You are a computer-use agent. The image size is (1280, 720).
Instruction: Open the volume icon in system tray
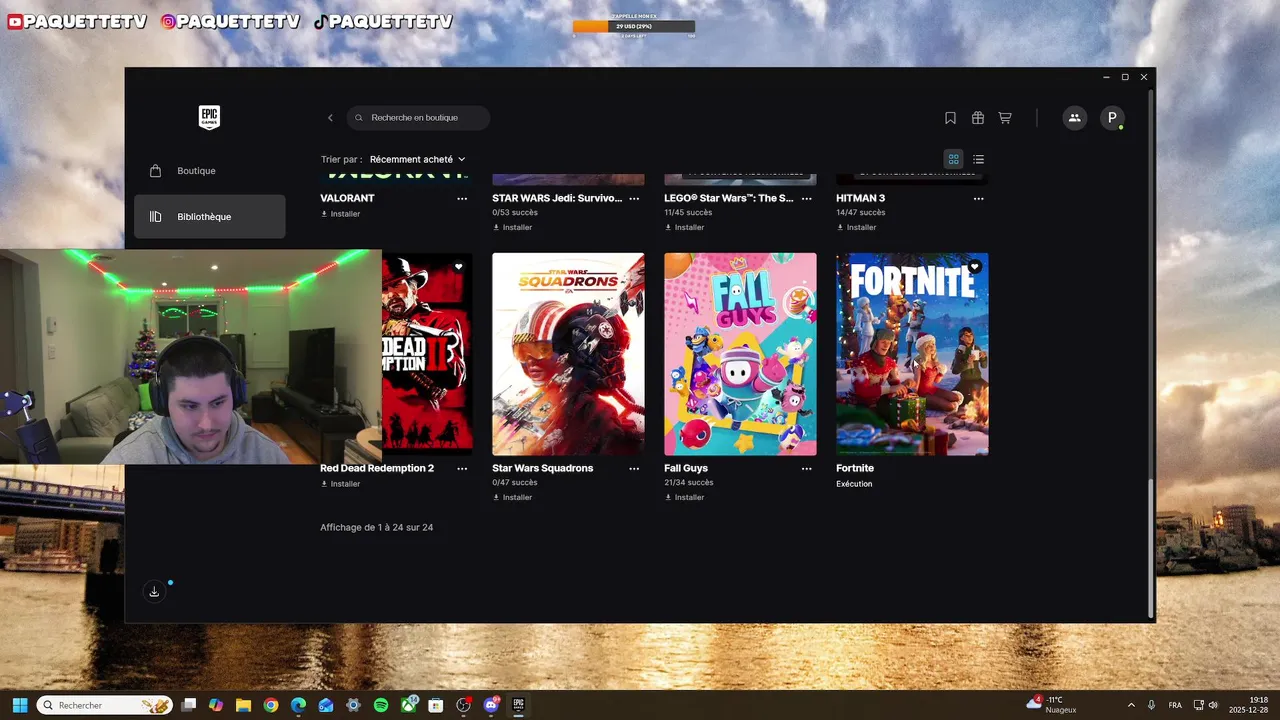click(1213, 705)
